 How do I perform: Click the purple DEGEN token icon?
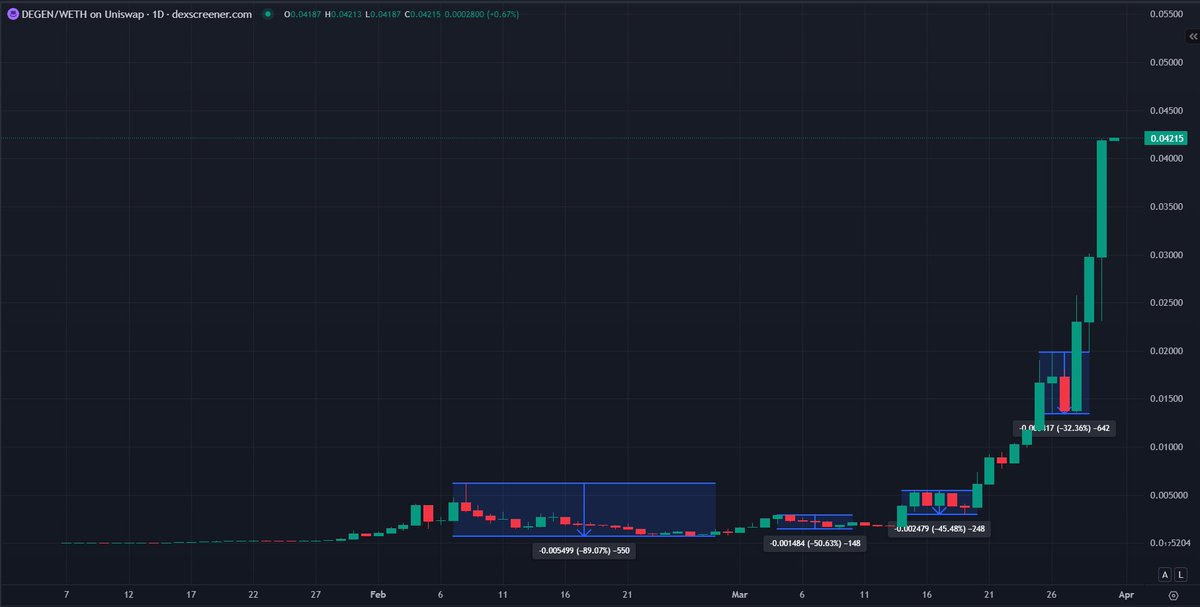11,14
